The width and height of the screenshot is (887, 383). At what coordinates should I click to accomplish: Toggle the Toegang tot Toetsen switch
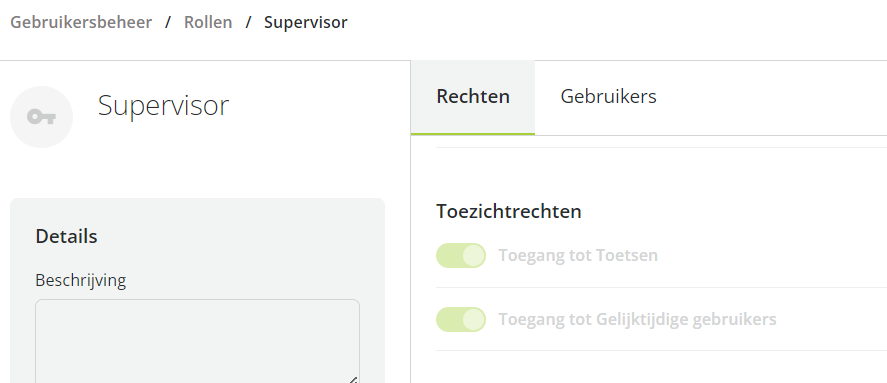[x=460, y=256]
